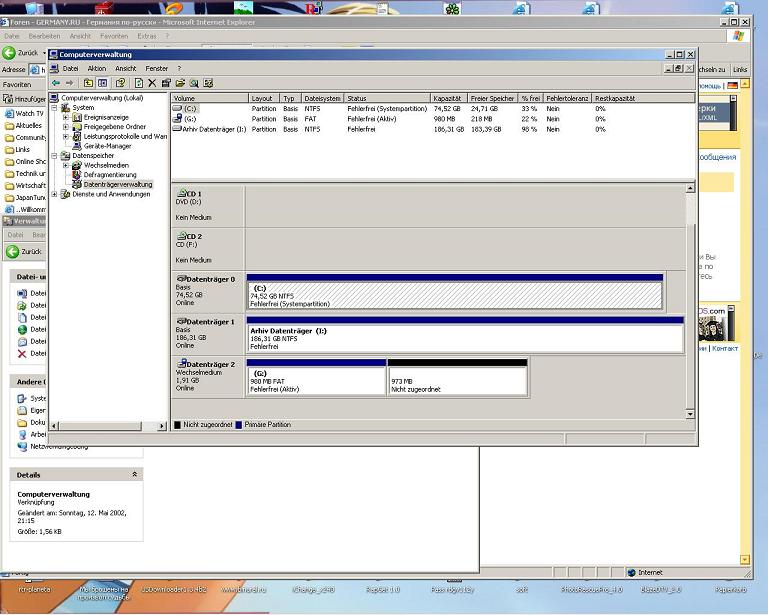This screenshot has height=615, width=768.
Task: Open Geräte-Manager from the tree
Action: click(107, 146)
